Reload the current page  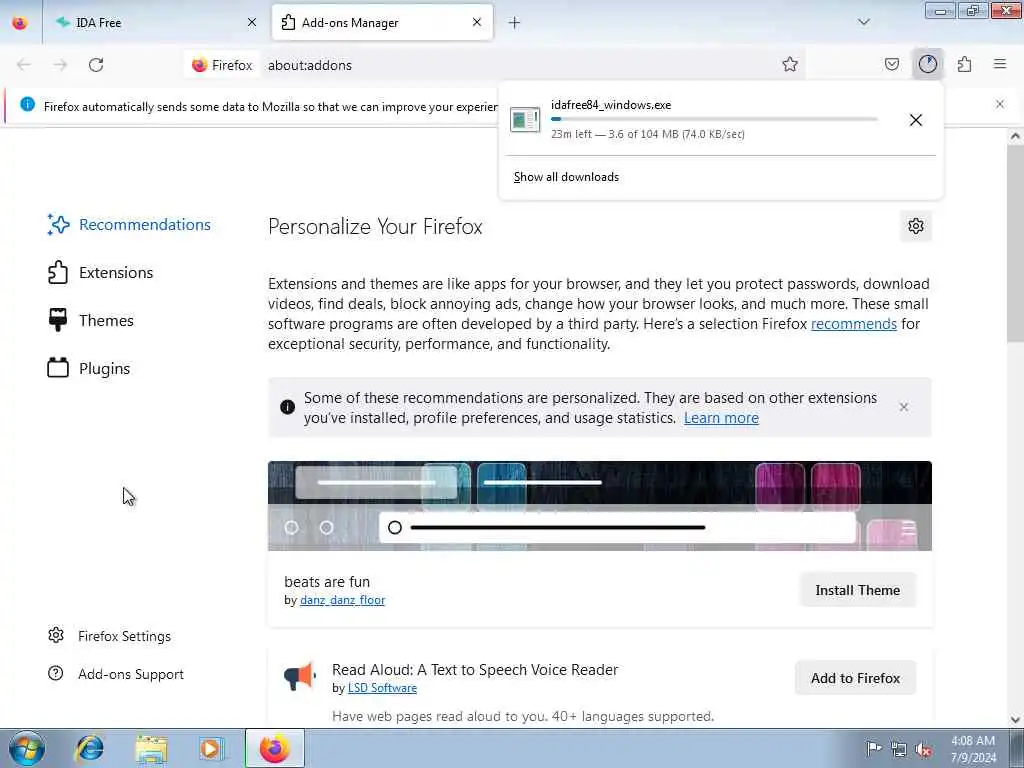[96, 65]
